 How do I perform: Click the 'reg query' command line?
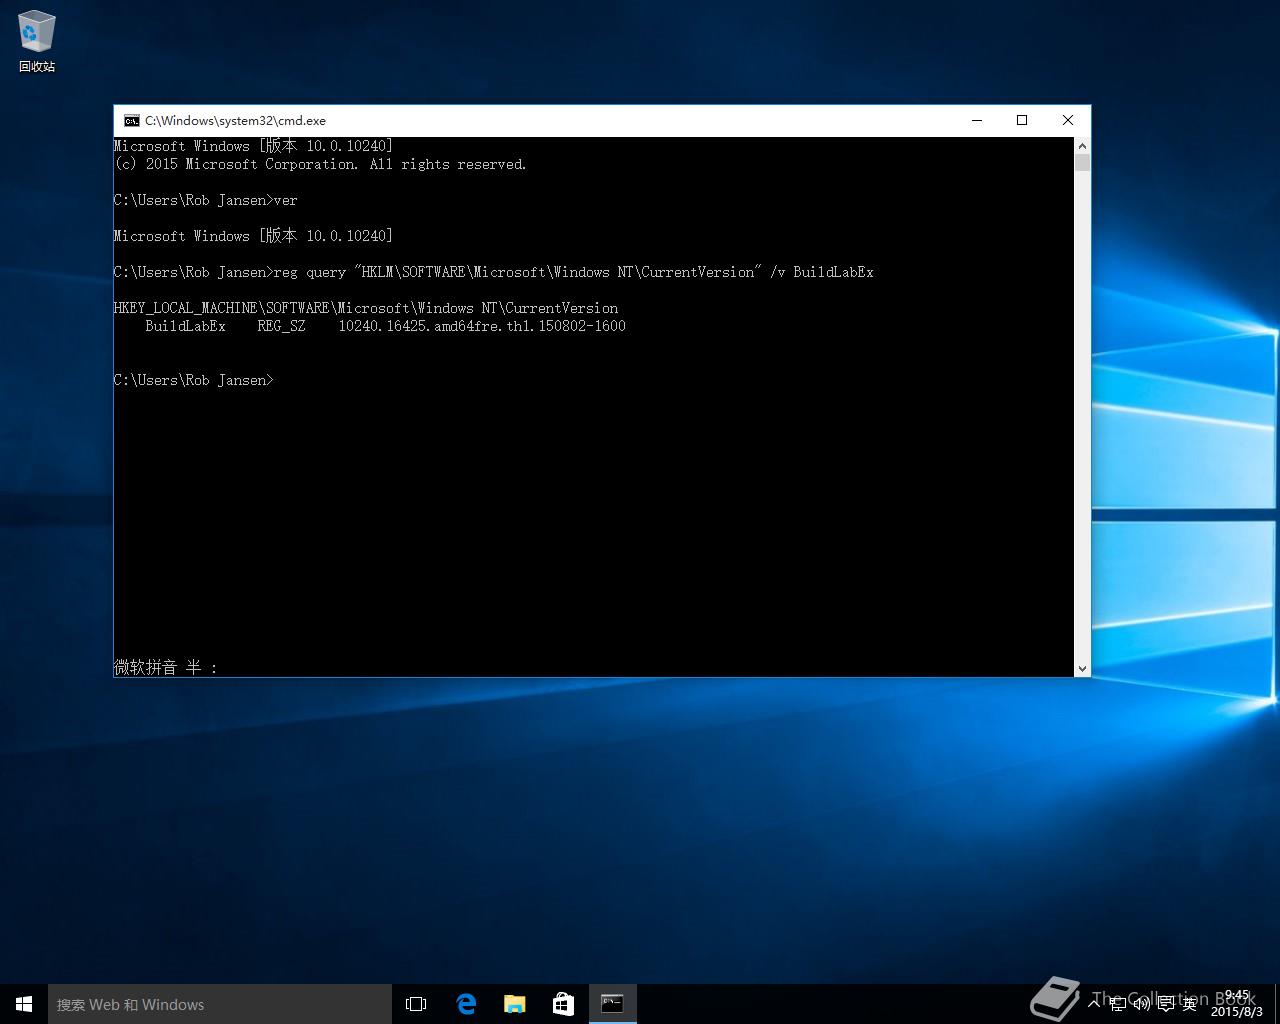(494, 272)
